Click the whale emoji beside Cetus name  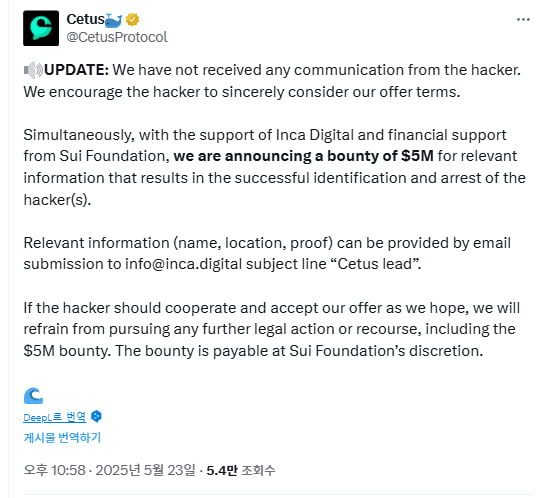pyautogui.click(x=114, y=20)
